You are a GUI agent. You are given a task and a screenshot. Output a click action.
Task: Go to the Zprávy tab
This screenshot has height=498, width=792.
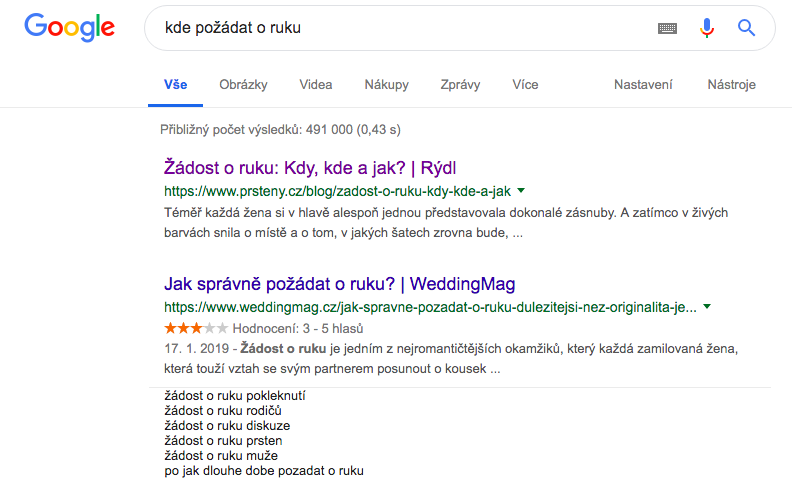click(460, 84)
